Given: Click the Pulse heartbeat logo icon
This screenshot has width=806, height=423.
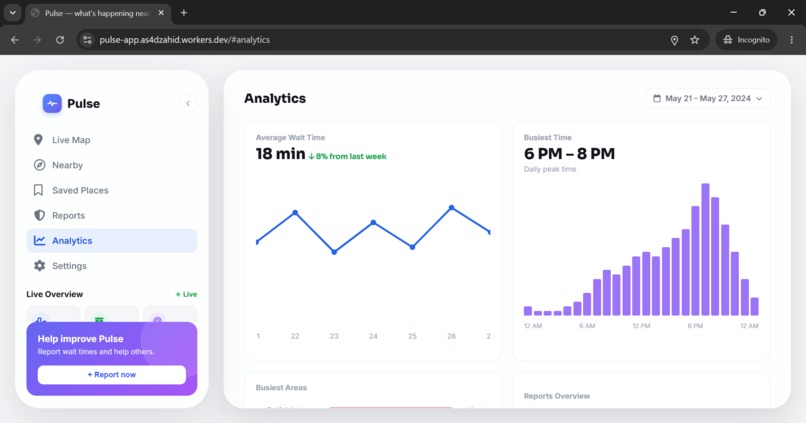Looking at the screenshot, I should [x=52, y=103].
